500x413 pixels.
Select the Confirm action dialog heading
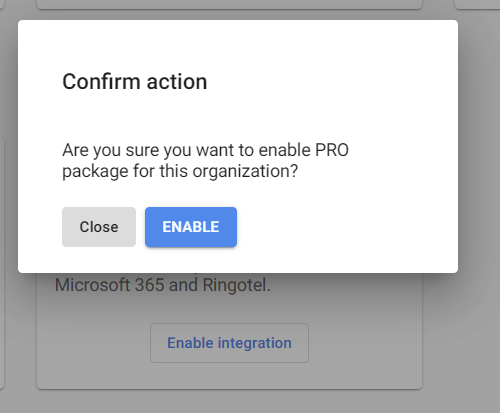pyautogui.click(x=135, y=82)
